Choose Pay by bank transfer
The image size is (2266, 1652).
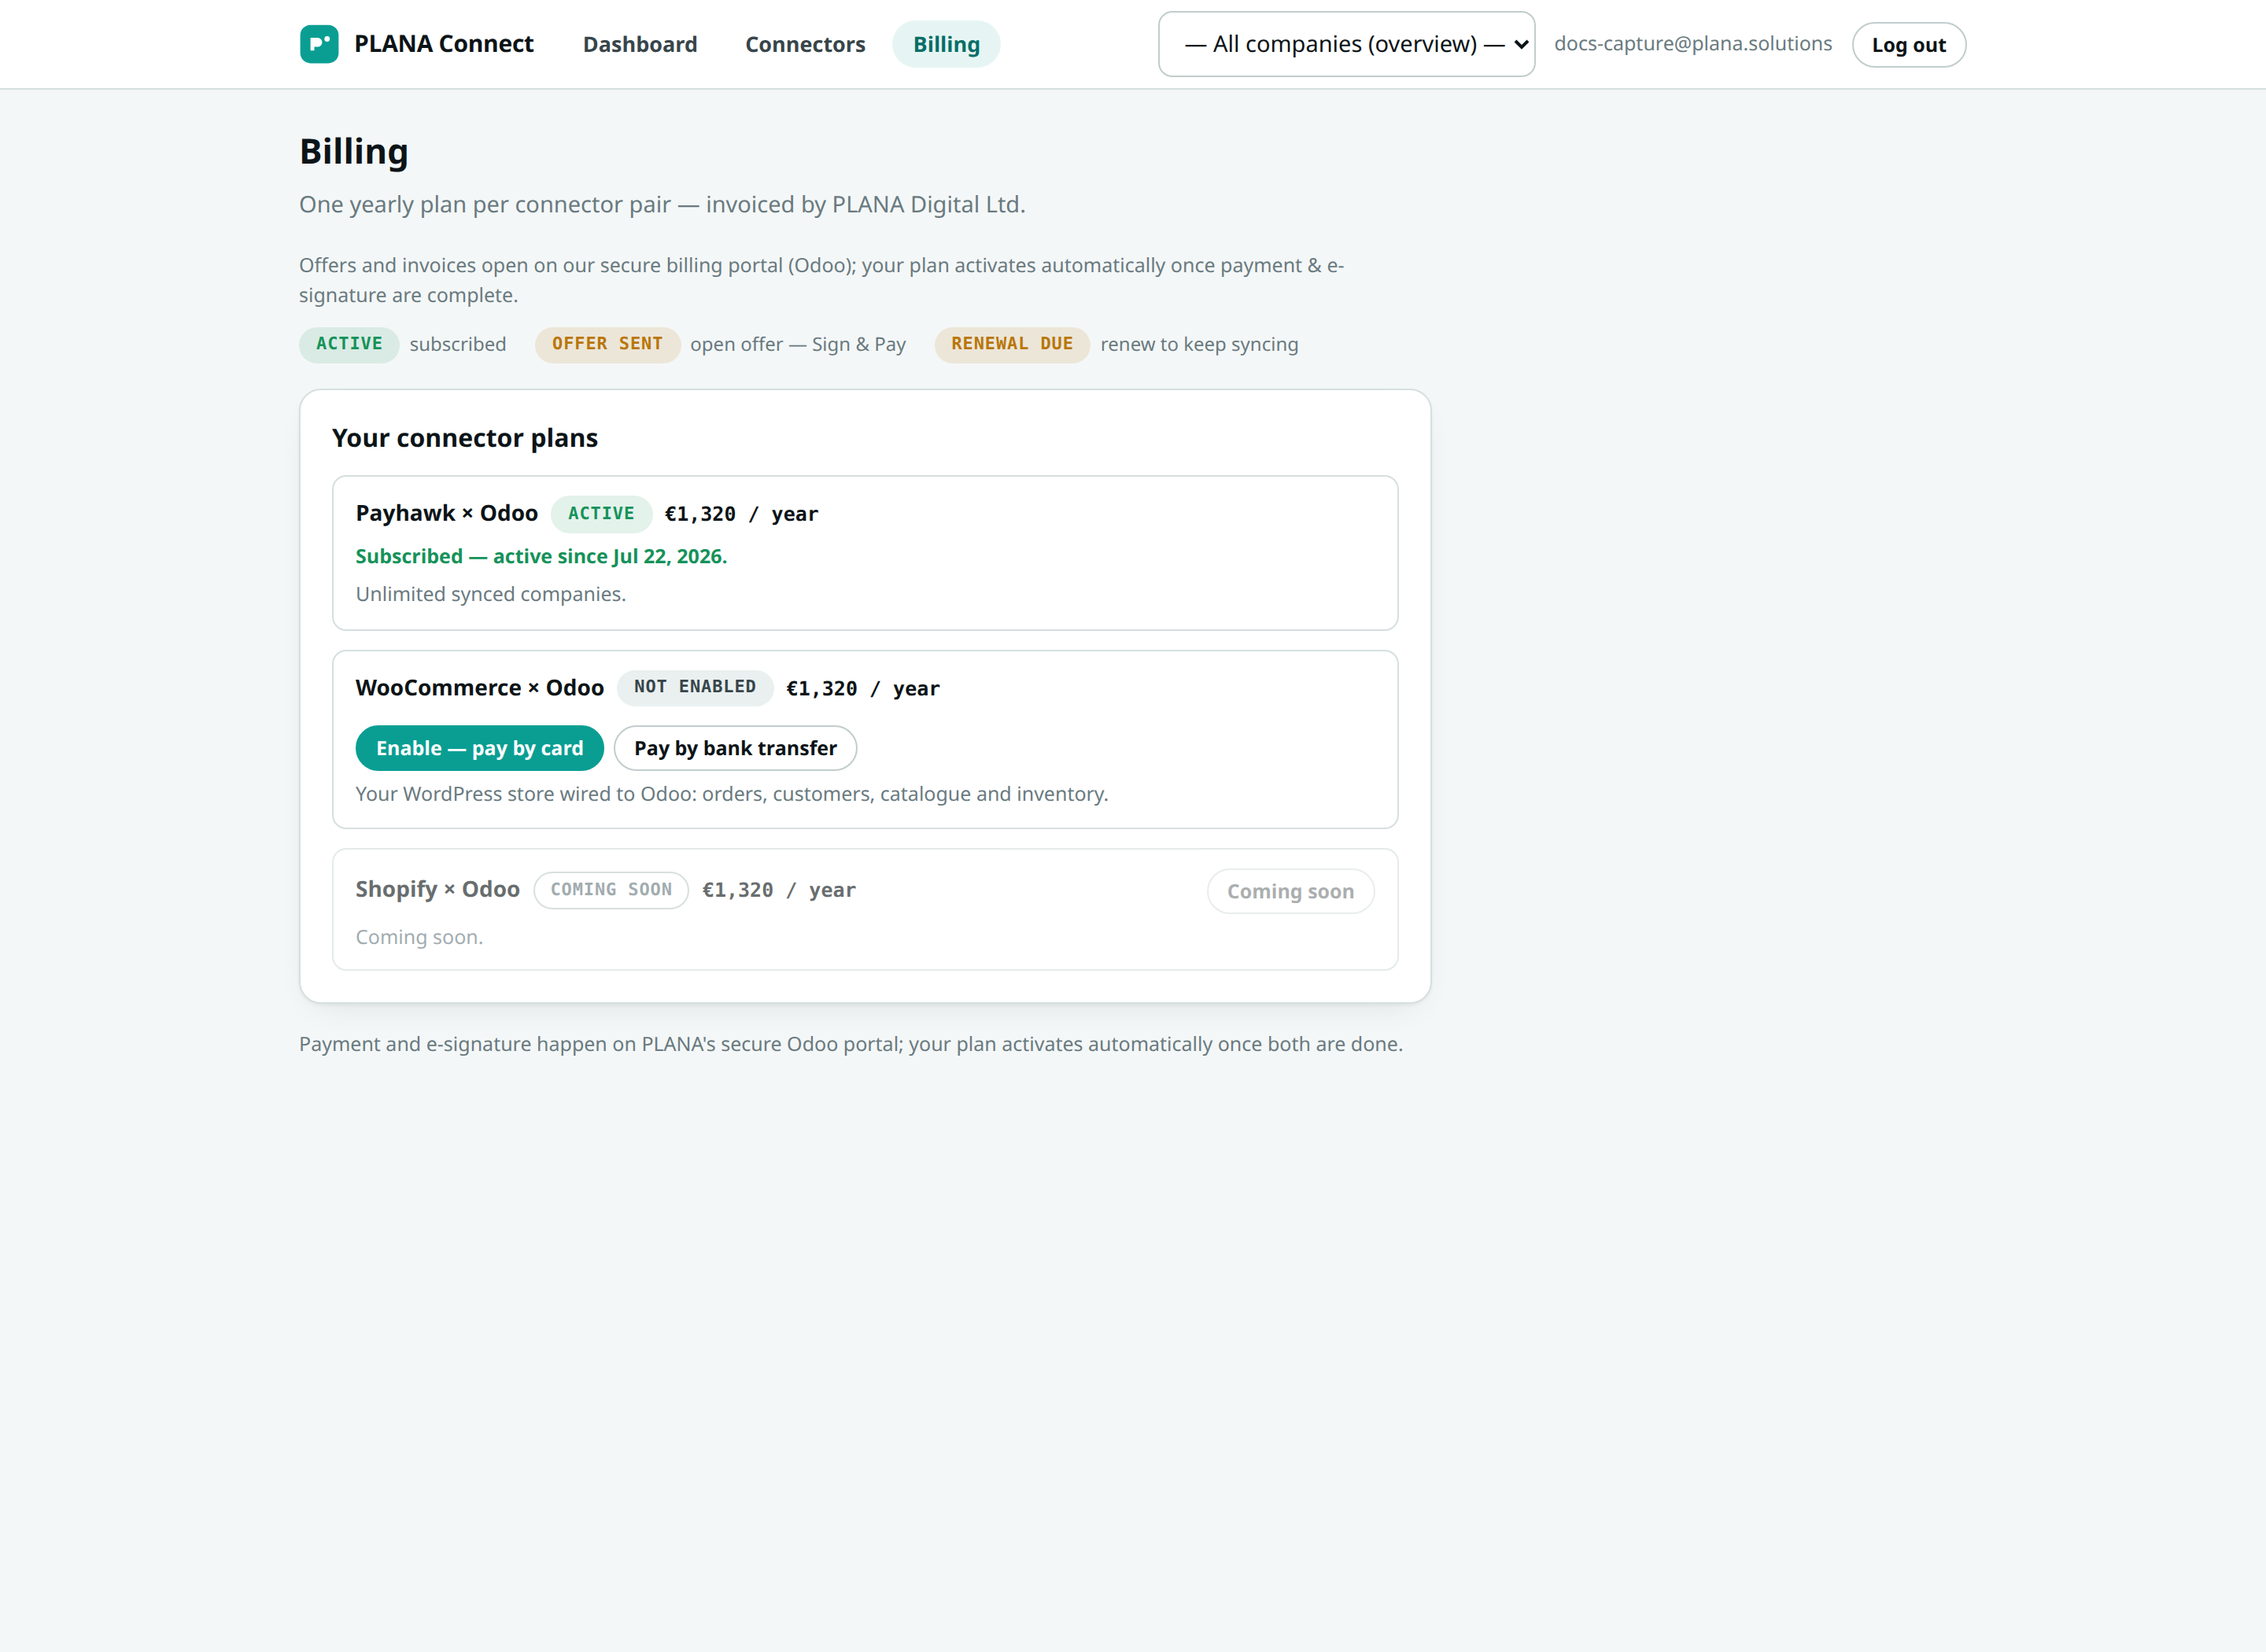click(x=735, y=748)
